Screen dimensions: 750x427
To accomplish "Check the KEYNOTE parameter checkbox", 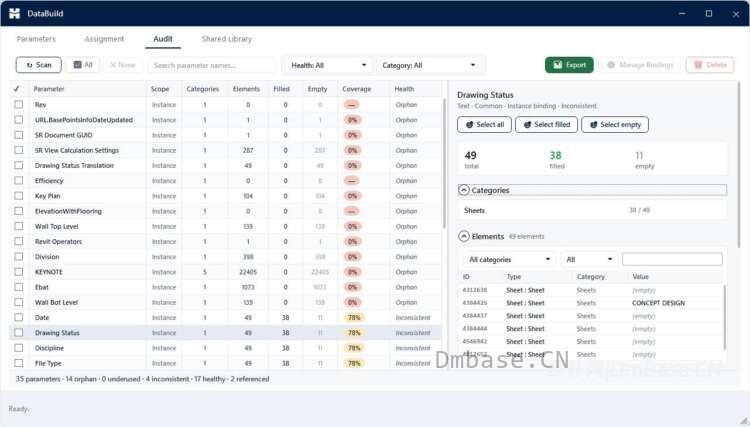I will tap(19, 272).
